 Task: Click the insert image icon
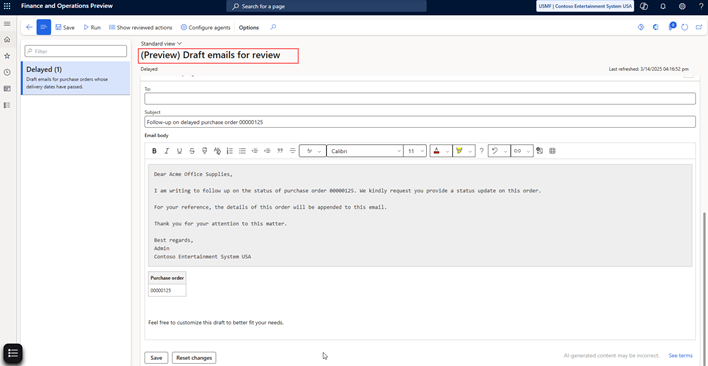(x=540, y=151)
